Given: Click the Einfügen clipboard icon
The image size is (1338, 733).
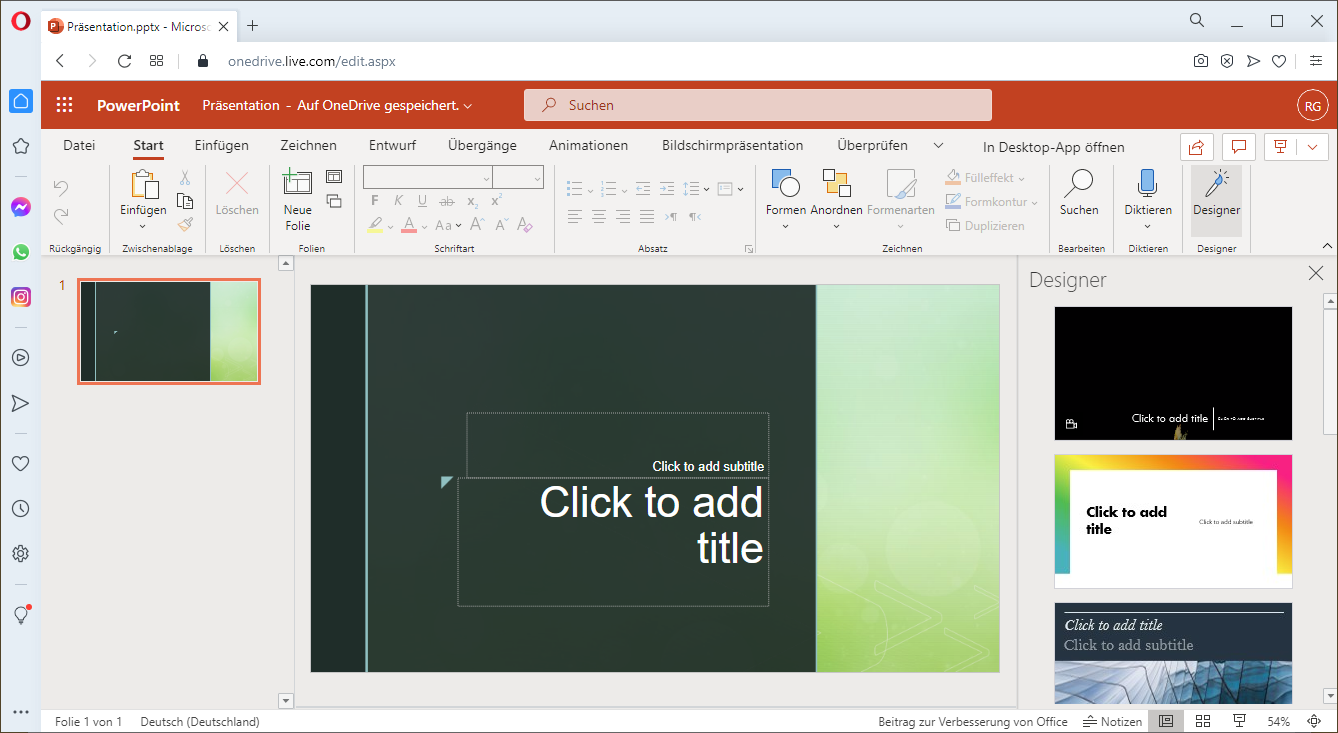Looking at the screenshot, I should (x=144, y=185).
